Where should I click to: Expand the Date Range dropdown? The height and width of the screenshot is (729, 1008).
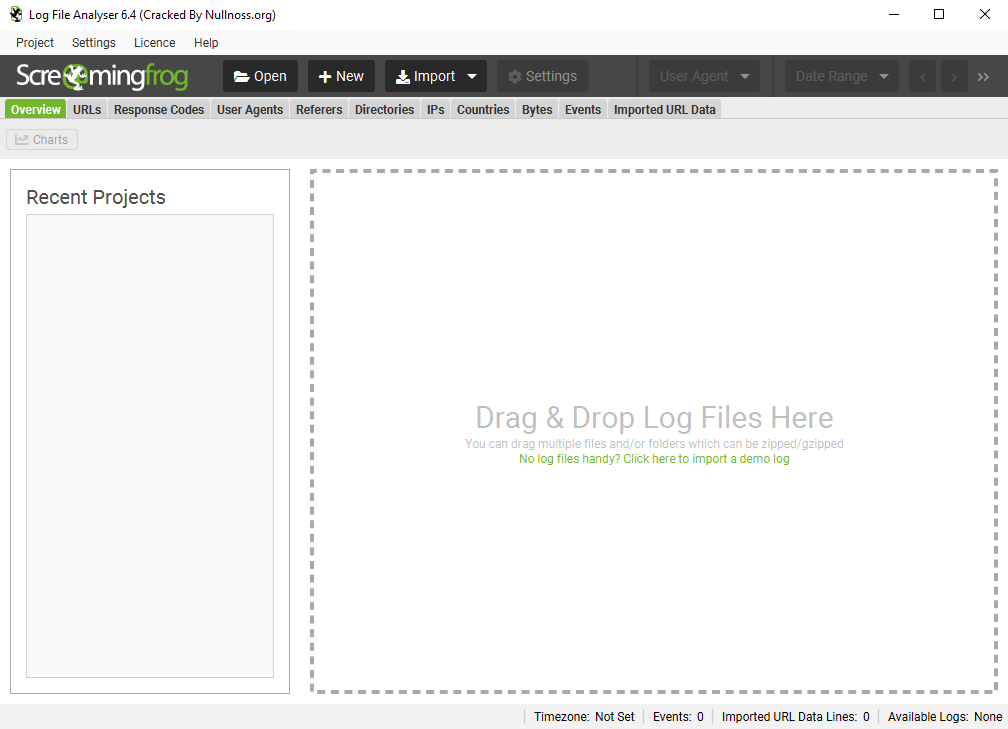tap(842, 76)
